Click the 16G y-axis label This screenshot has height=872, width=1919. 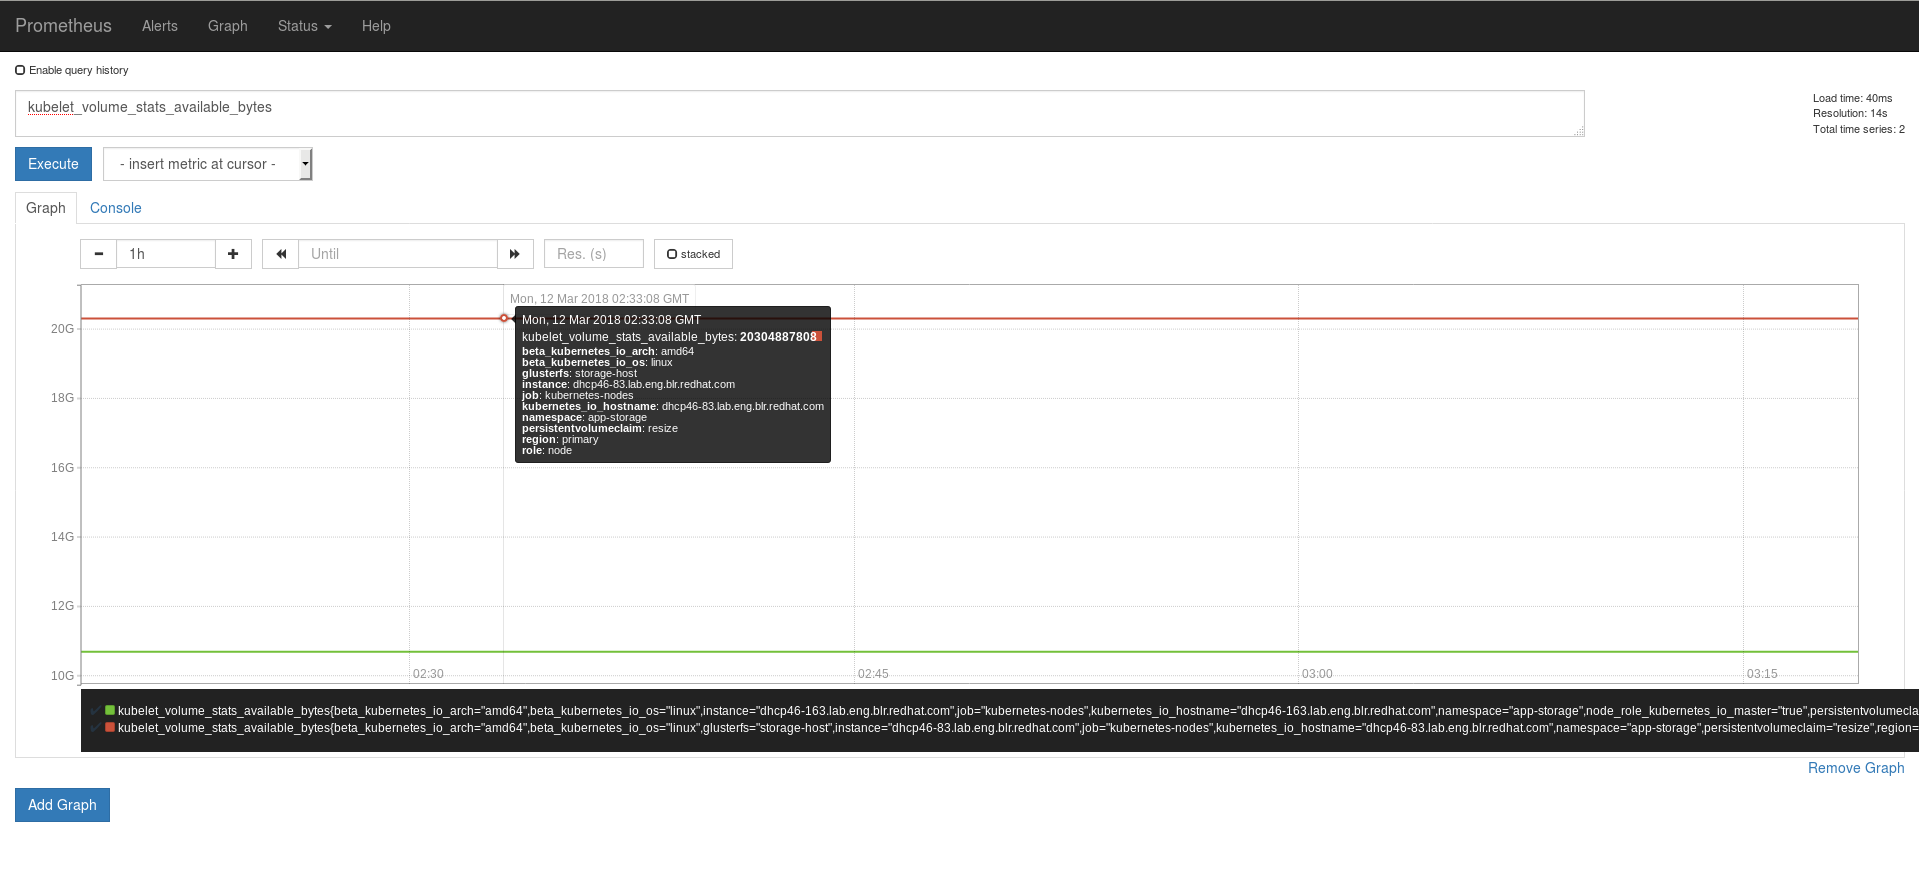pyautogui.click(x=62, y=468)
